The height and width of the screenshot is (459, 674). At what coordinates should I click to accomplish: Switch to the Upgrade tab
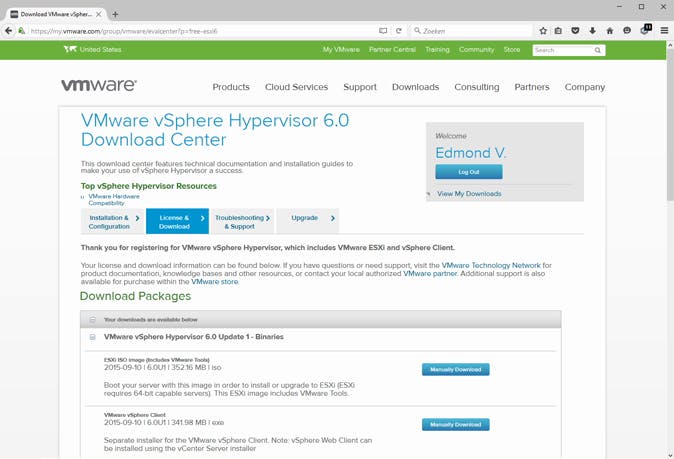308,221
